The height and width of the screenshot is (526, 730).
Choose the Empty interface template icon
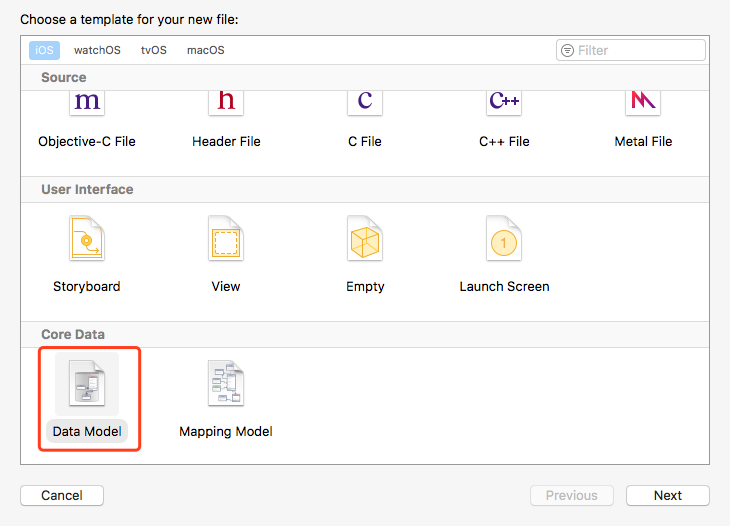[365, 238]
